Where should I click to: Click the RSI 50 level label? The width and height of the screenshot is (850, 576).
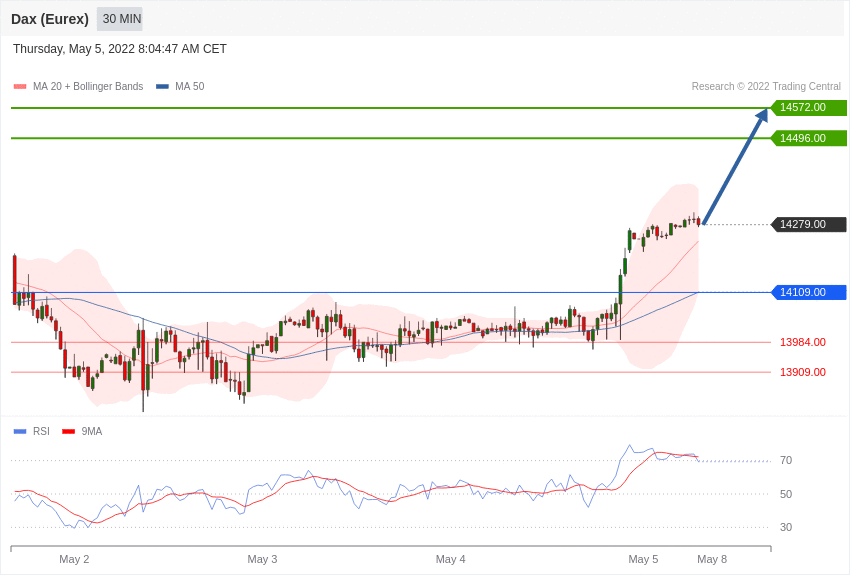point(786,494)
